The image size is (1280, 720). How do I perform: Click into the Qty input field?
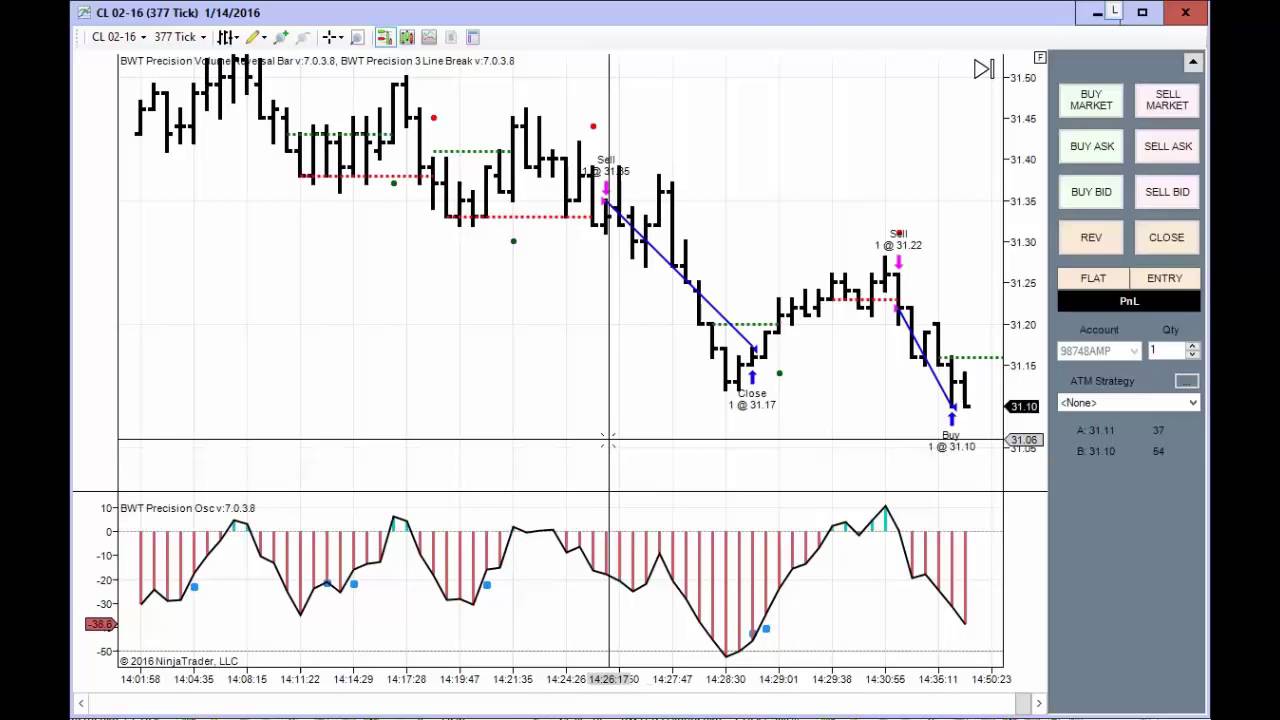[x=1166, y=351]
